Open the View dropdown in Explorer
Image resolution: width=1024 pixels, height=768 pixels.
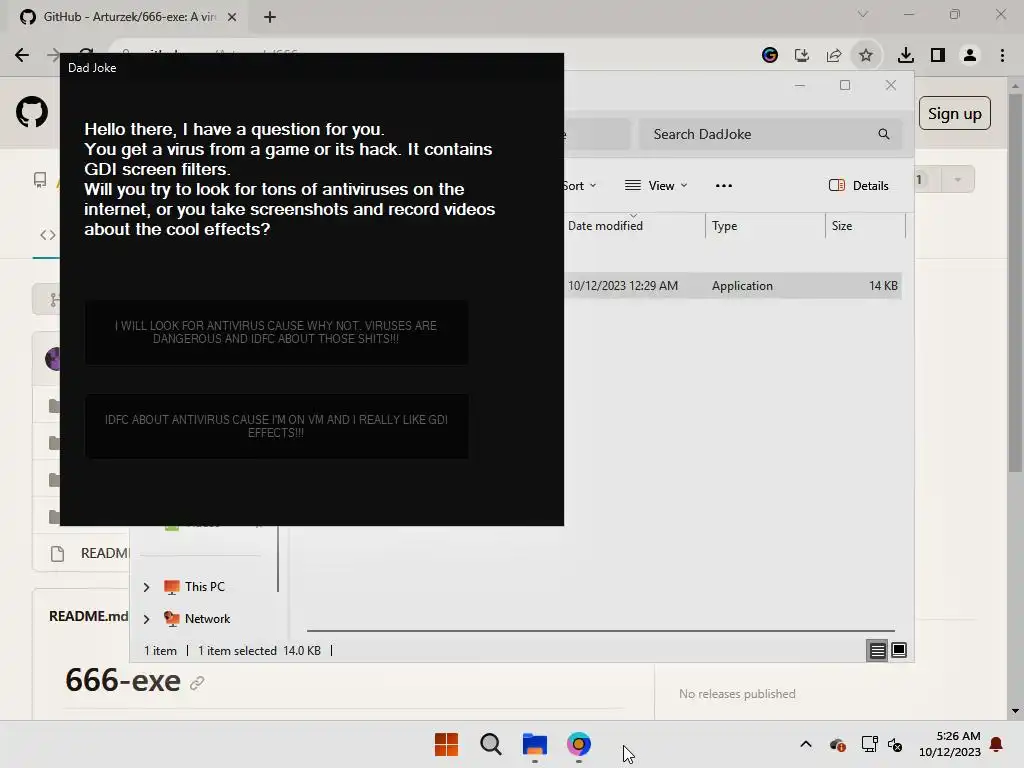(656, 185)
